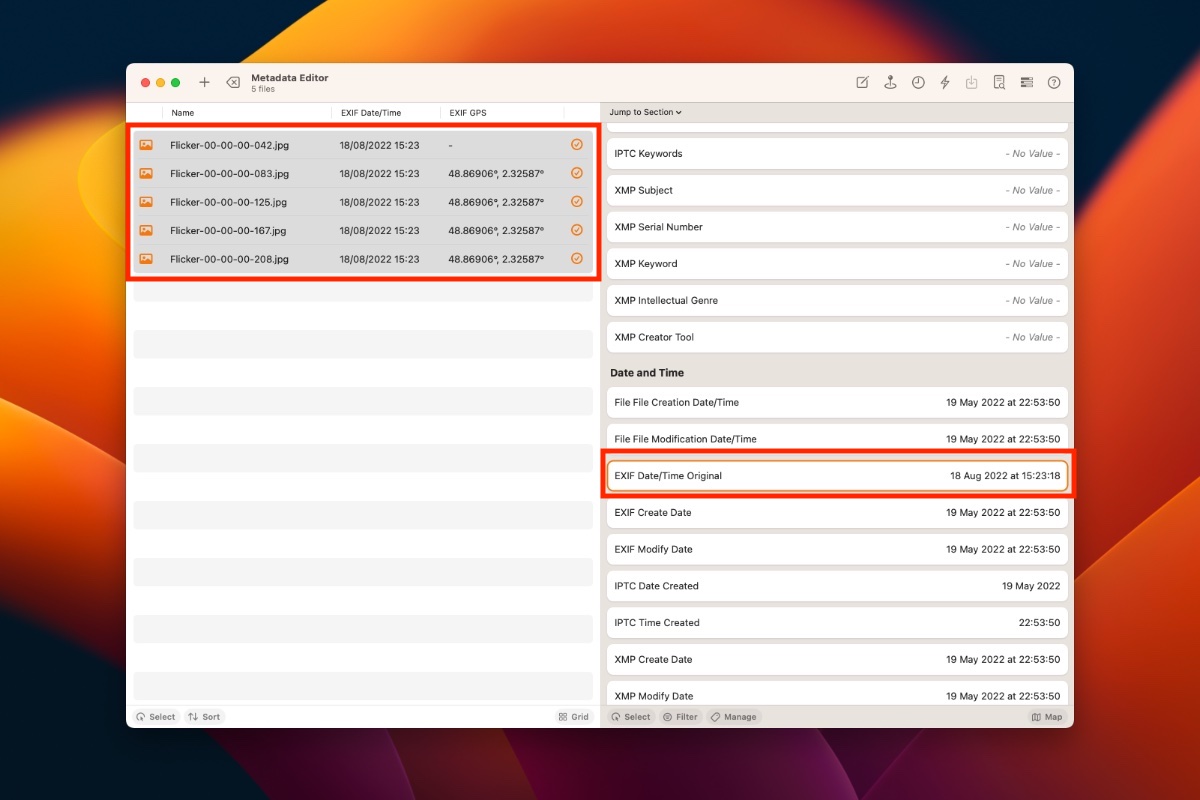The width and height of the screenshot is (1200, 800).
Task: Click the lightning bolt quick actions icon
Action: [945, 83]
